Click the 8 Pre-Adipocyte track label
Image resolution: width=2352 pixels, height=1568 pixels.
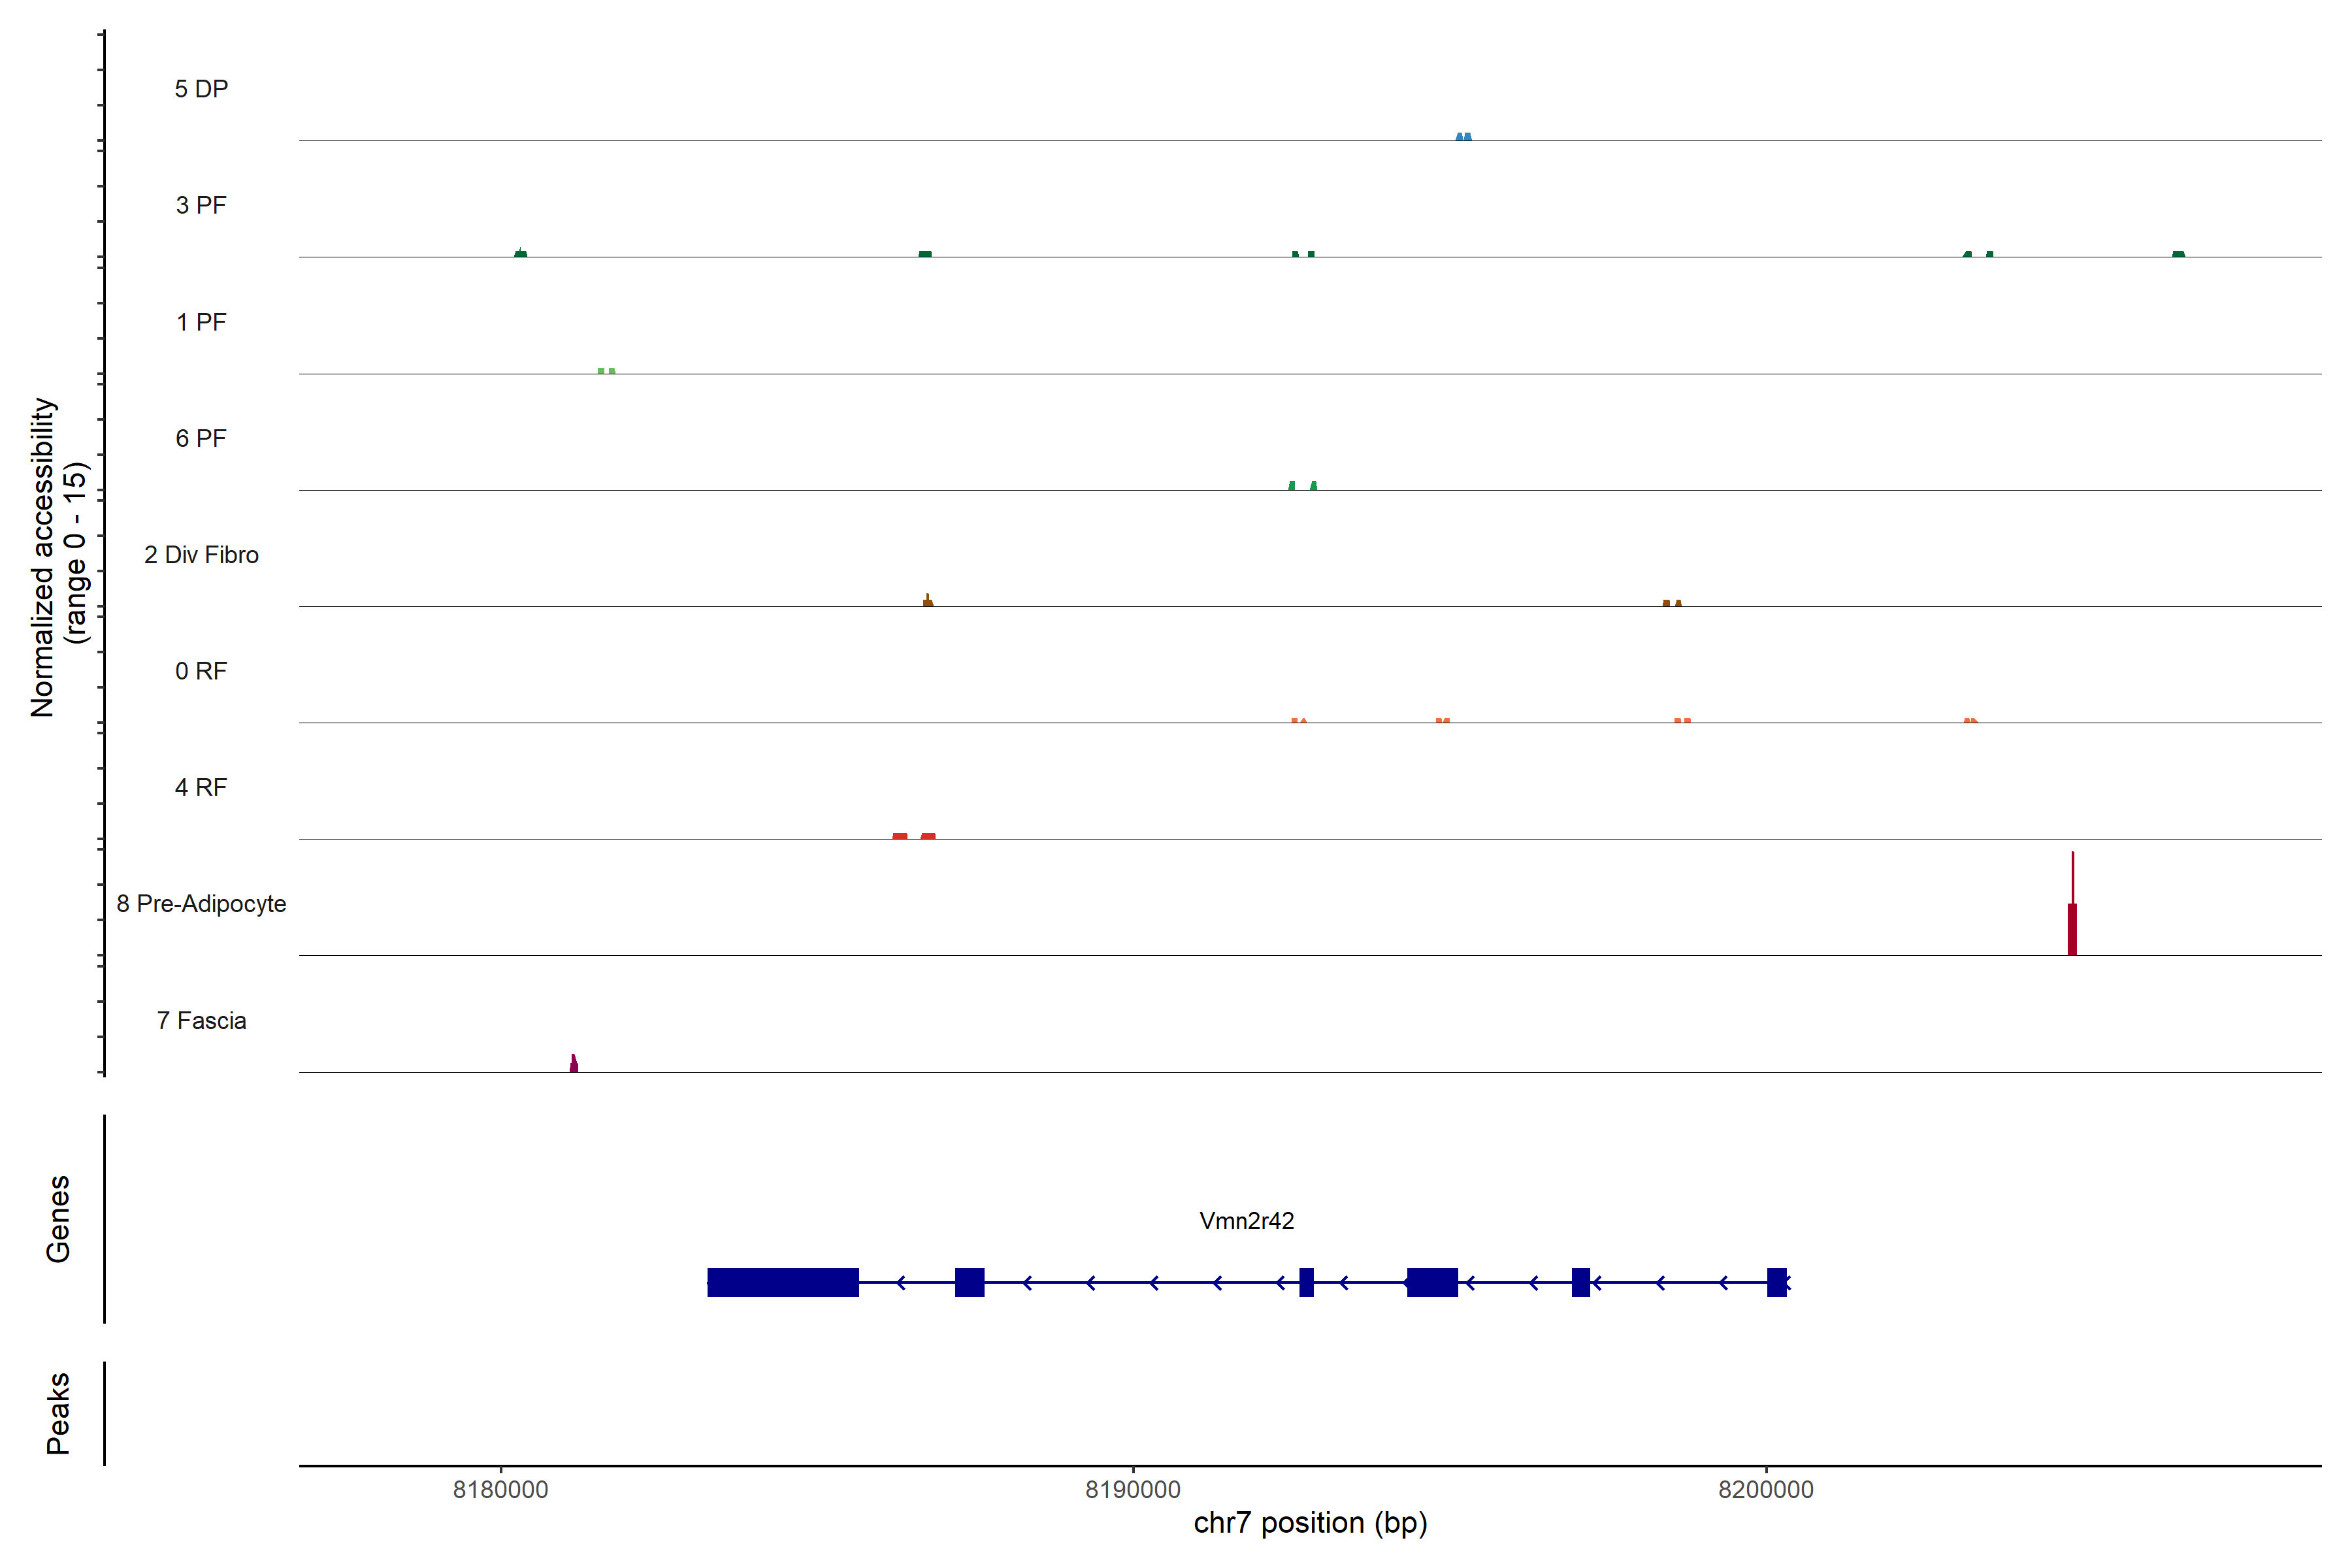click(201, 904)
